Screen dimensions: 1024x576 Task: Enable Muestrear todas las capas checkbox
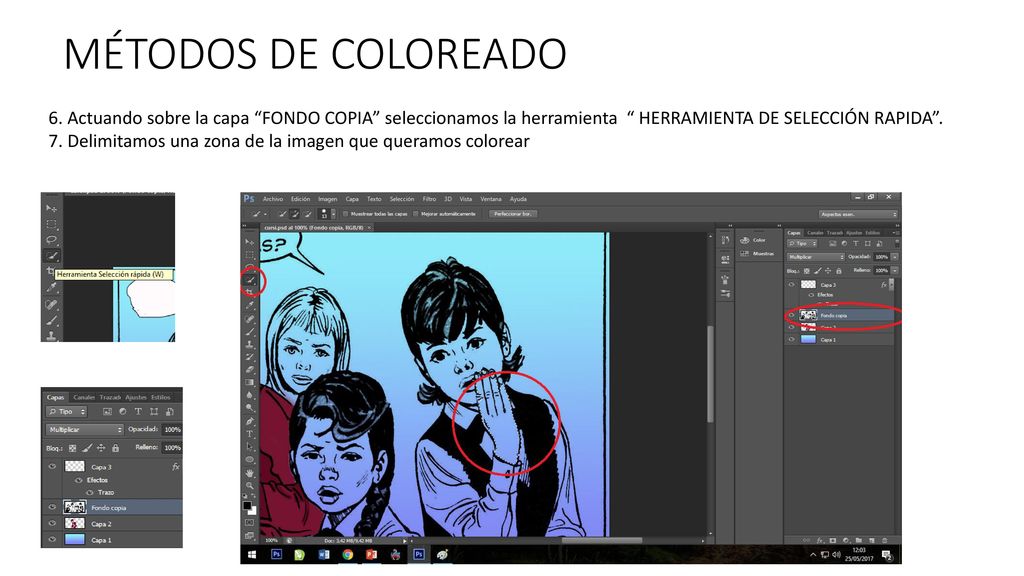click(x=345, y=214)
